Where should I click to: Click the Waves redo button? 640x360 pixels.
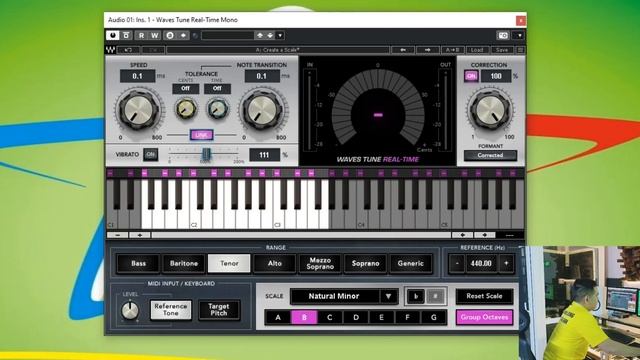pyautogui.click(x=153, y=50)
